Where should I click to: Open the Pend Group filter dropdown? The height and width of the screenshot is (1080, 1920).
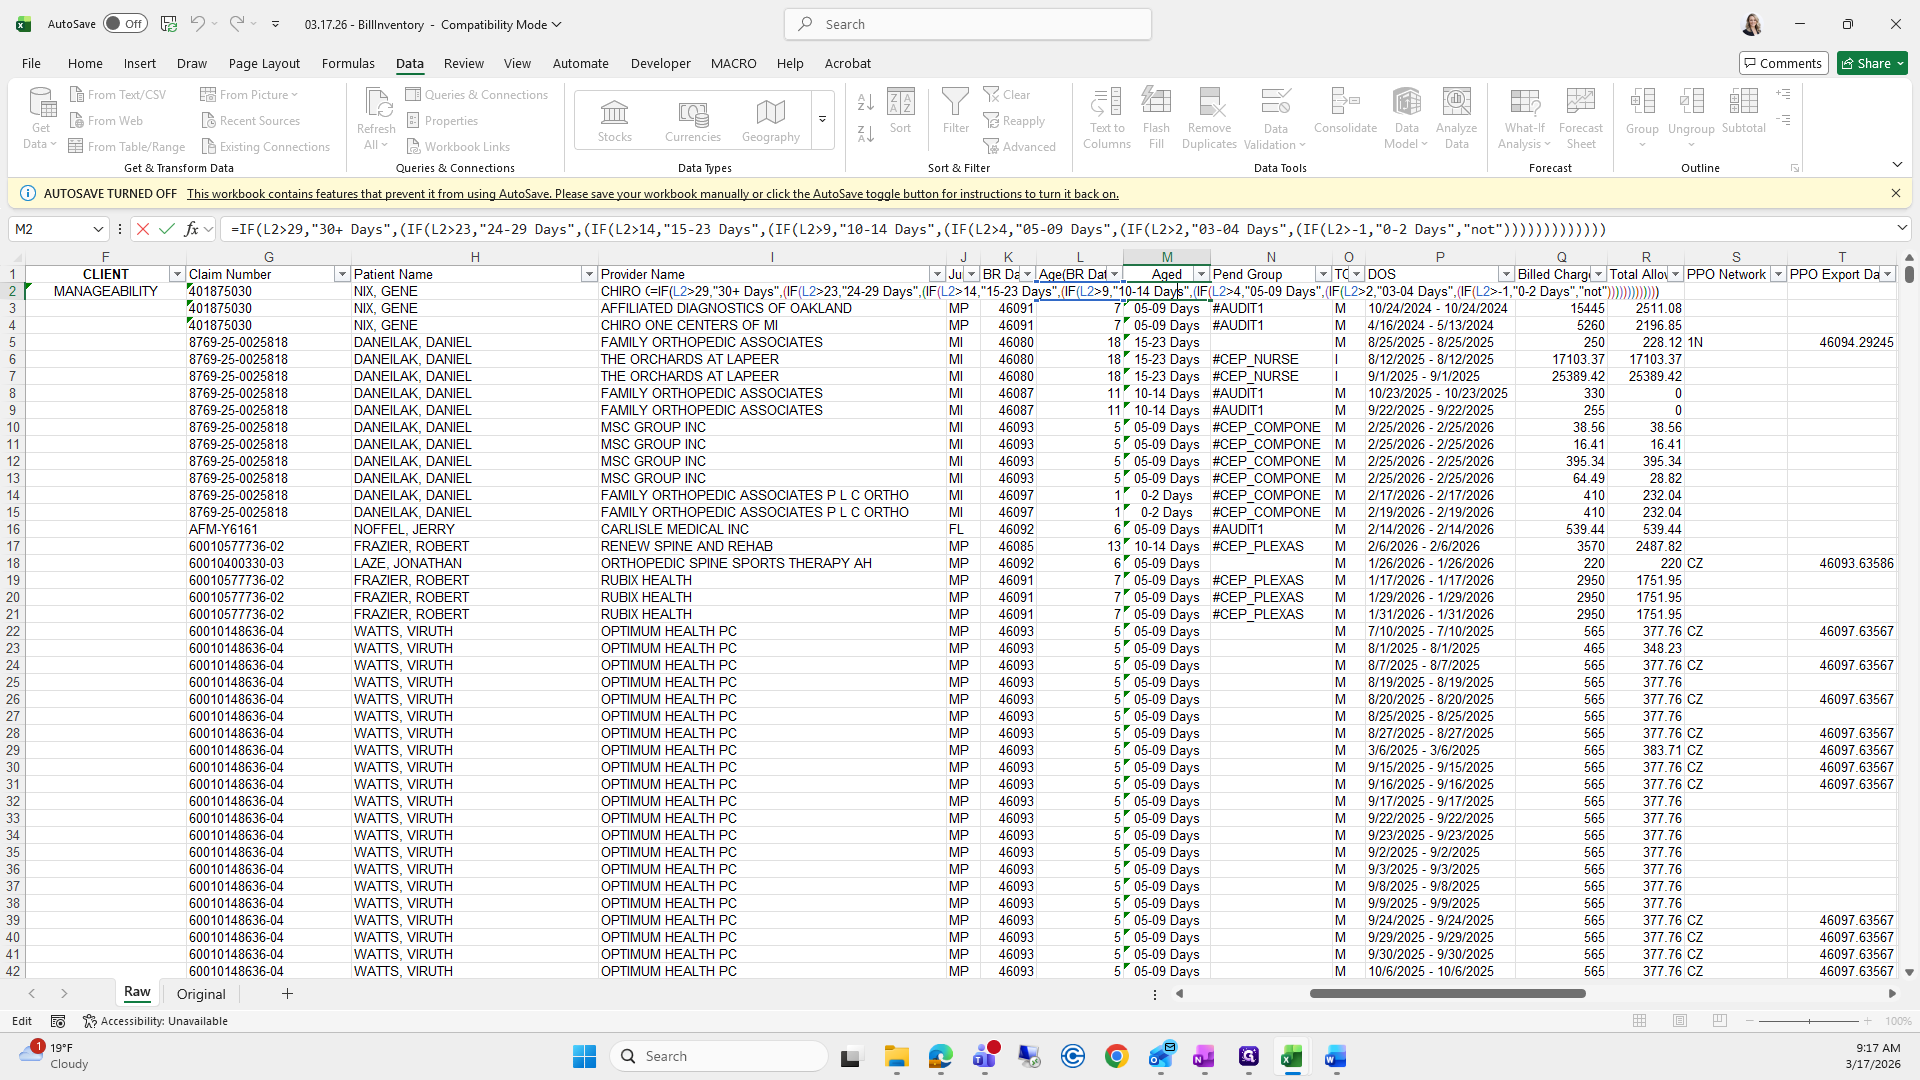pyautogui.click(x=1322, y=274)
